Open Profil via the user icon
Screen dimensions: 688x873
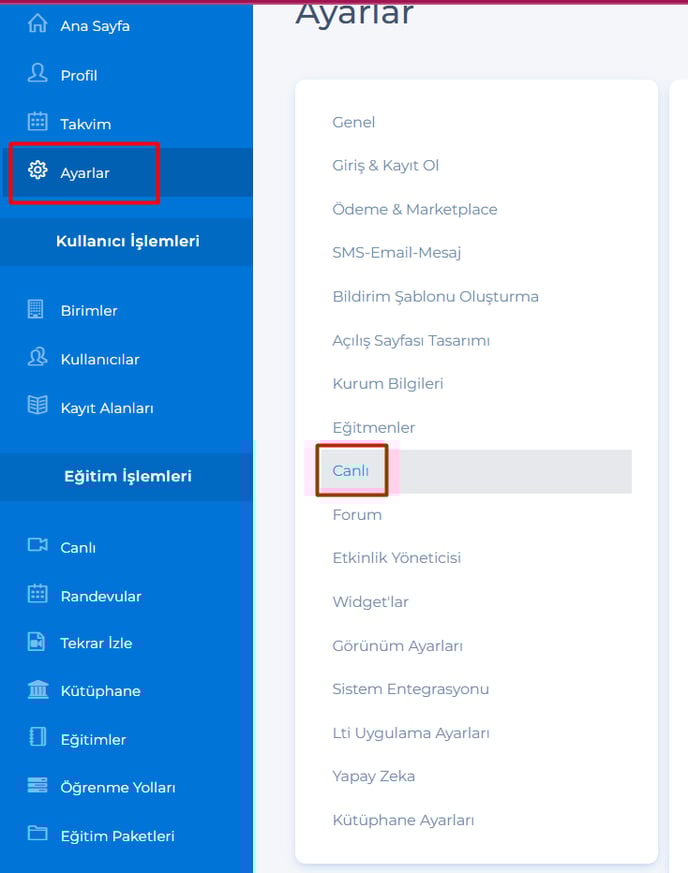click(37, 73)
